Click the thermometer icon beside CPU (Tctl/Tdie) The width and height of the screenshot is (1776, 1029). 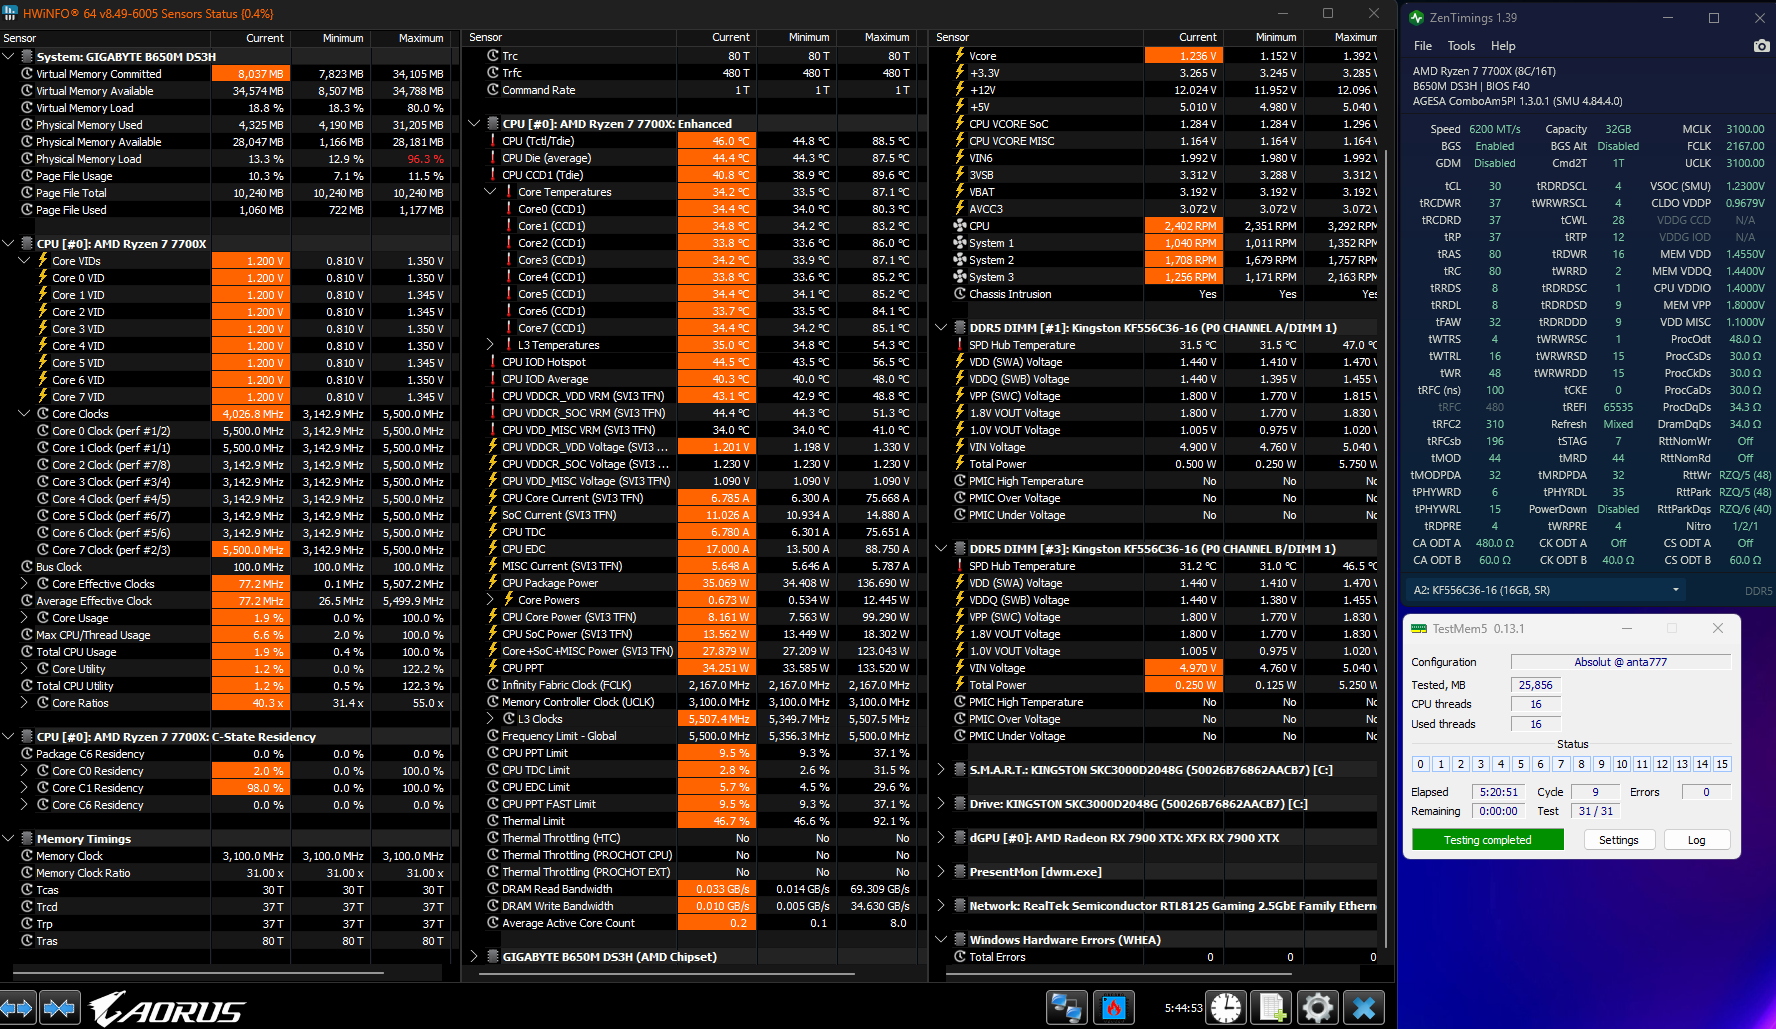pos(493,141)
